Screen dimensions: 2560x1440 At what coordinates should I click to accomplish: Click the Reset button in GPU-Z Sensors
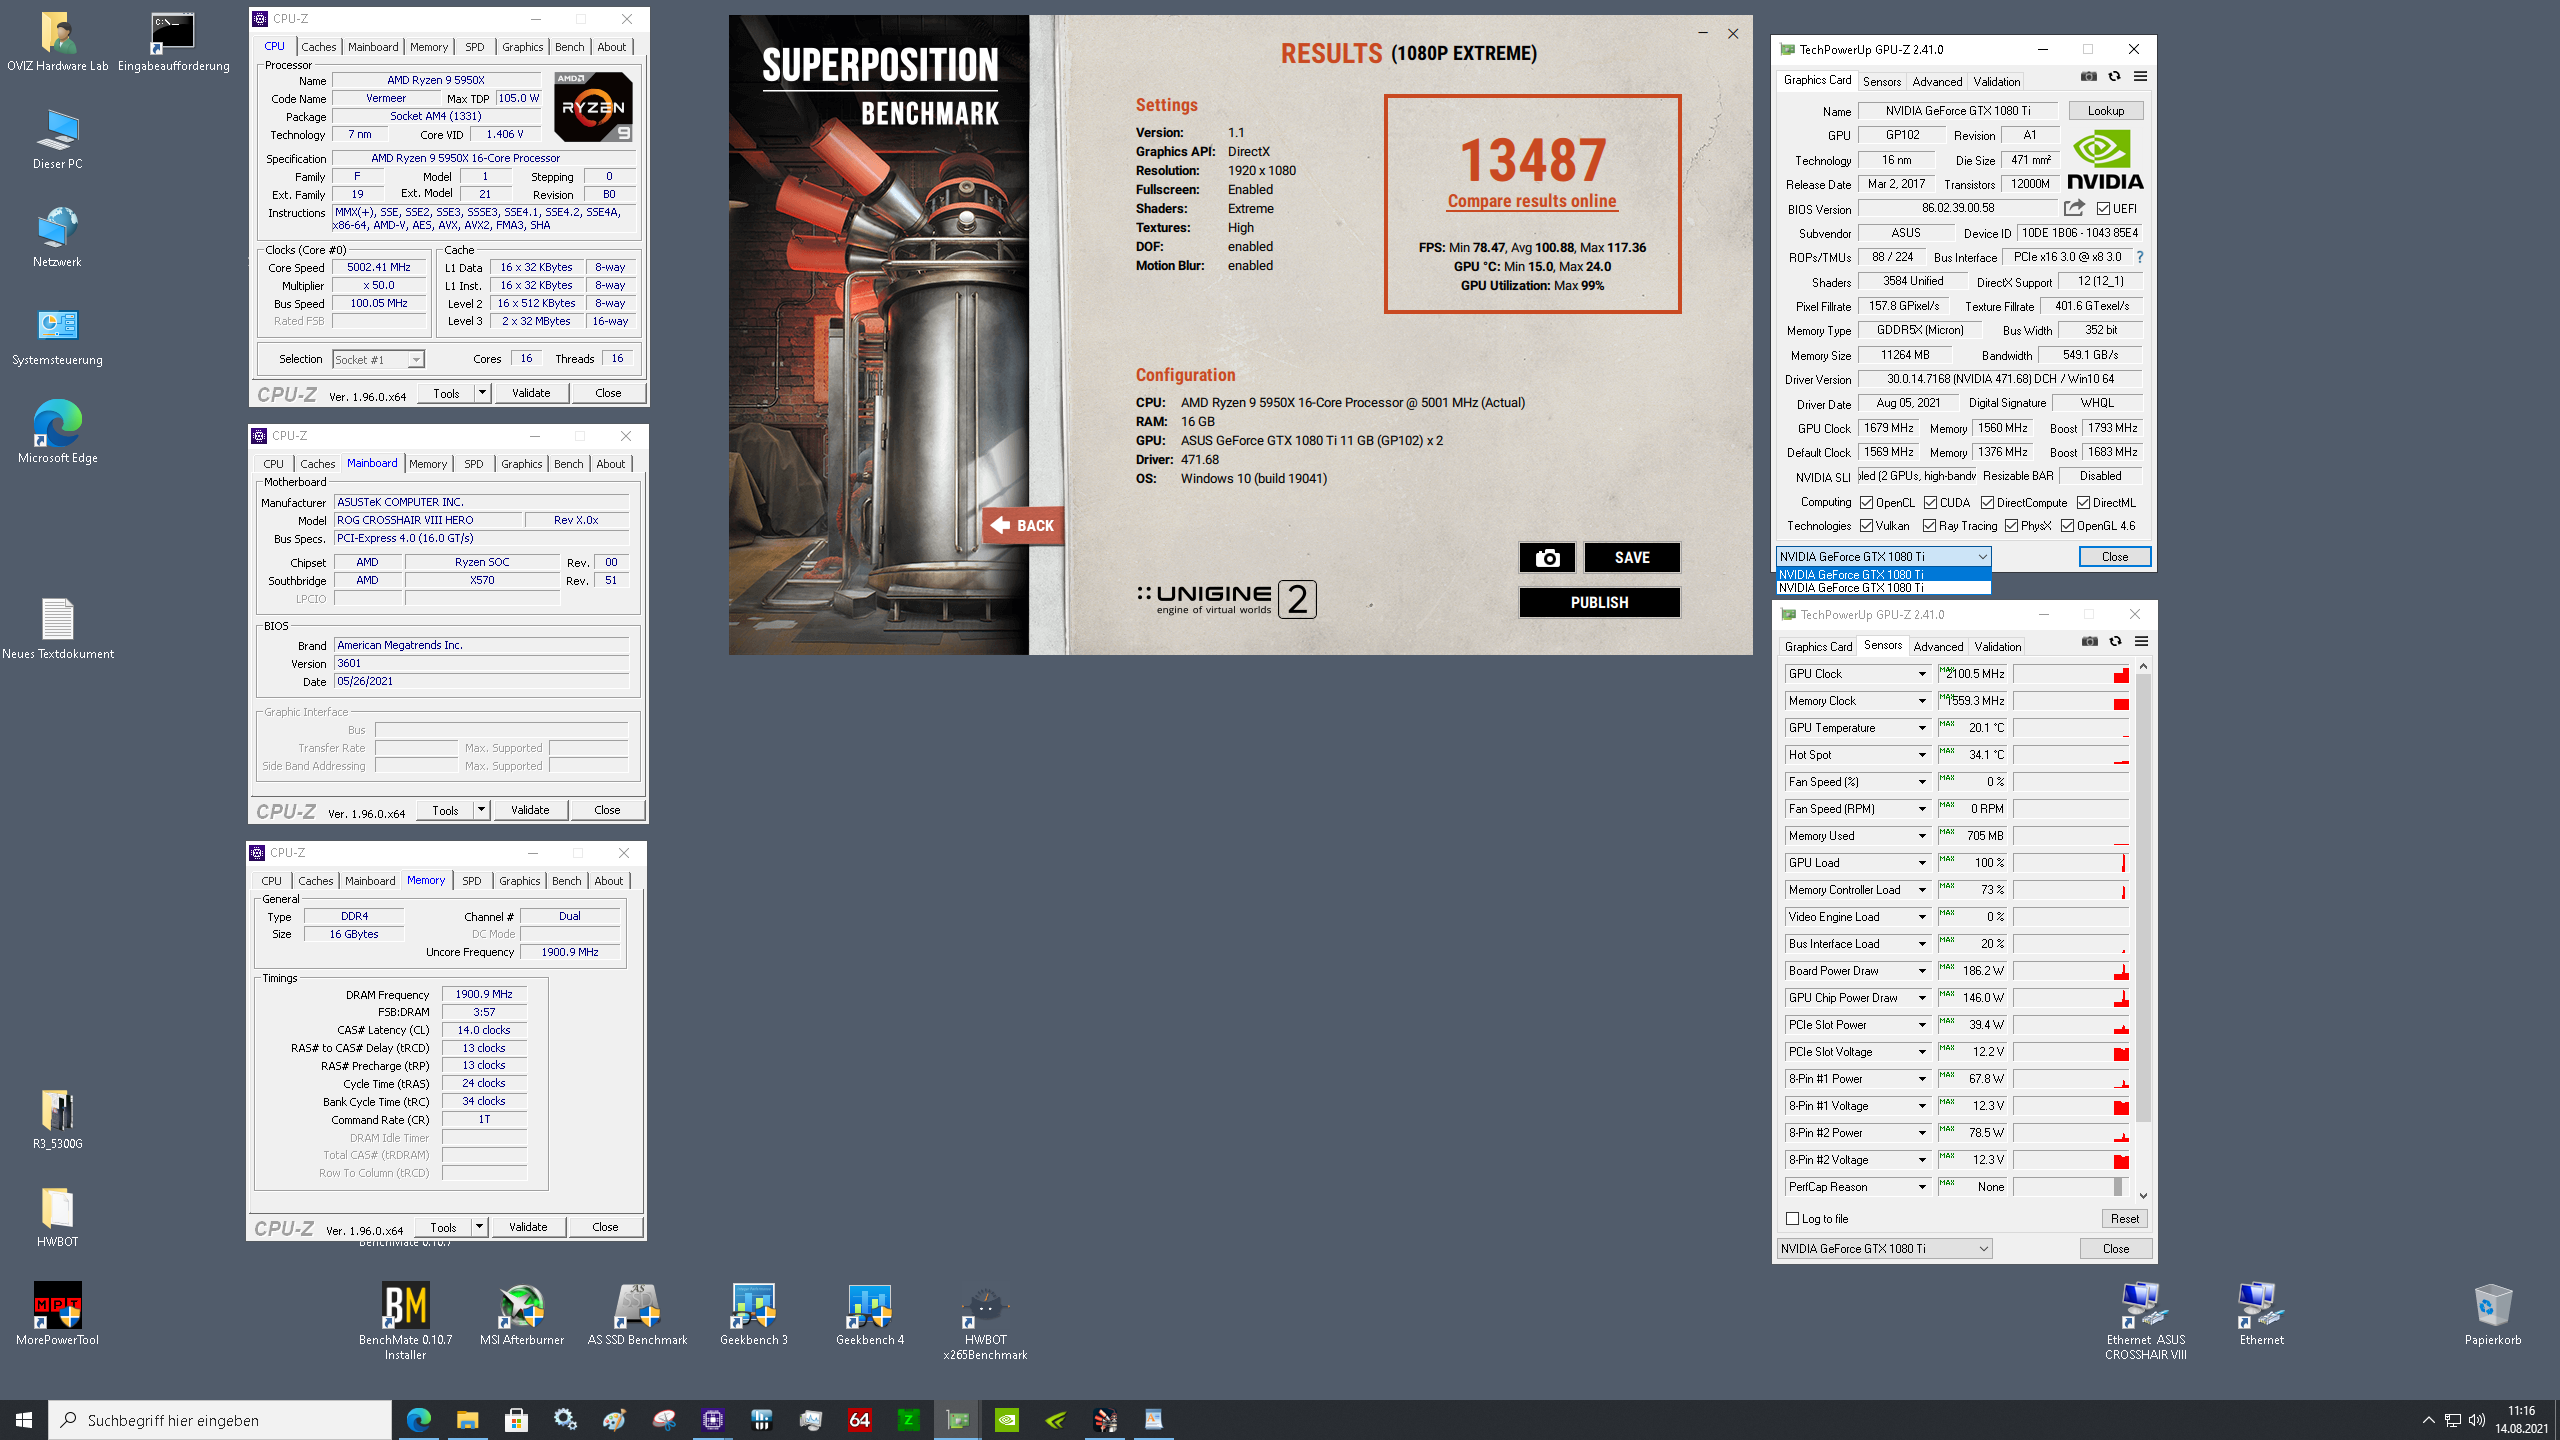click(x=2124, y=1219)
